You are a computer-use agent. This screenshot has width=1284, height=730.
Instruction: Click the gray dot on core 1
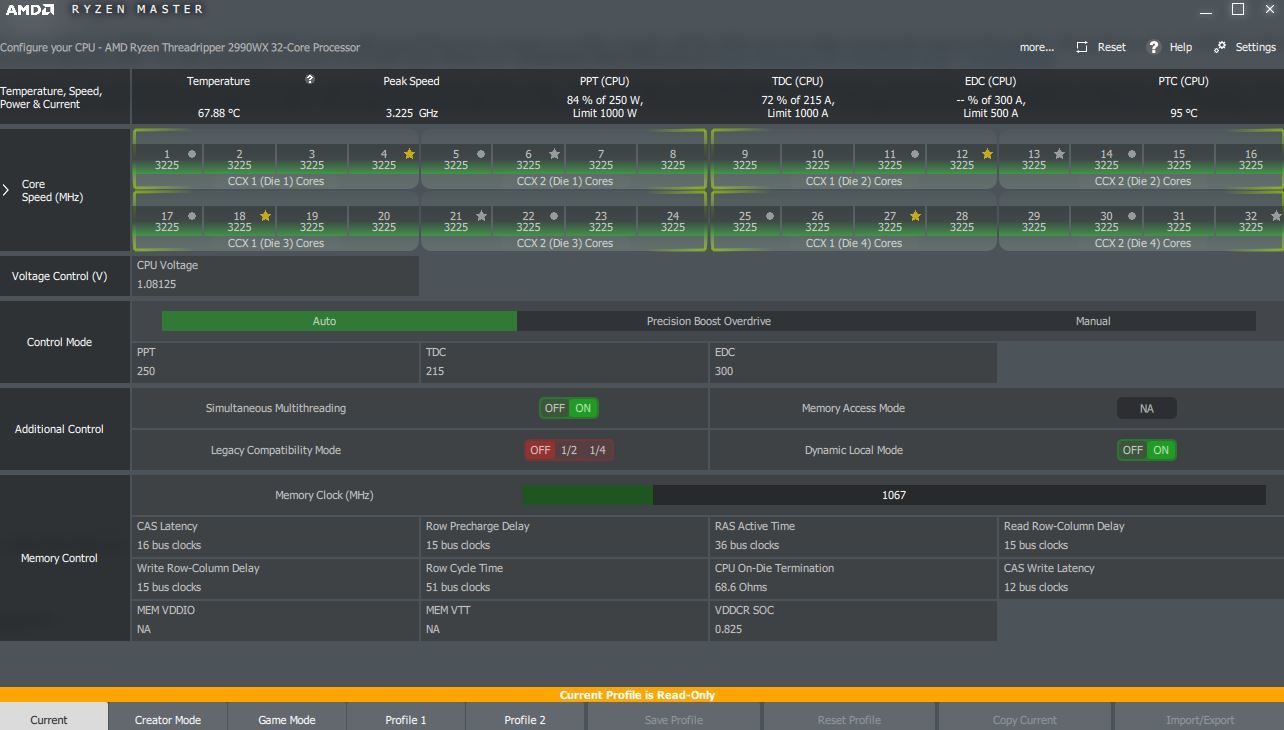coord(192,154)
